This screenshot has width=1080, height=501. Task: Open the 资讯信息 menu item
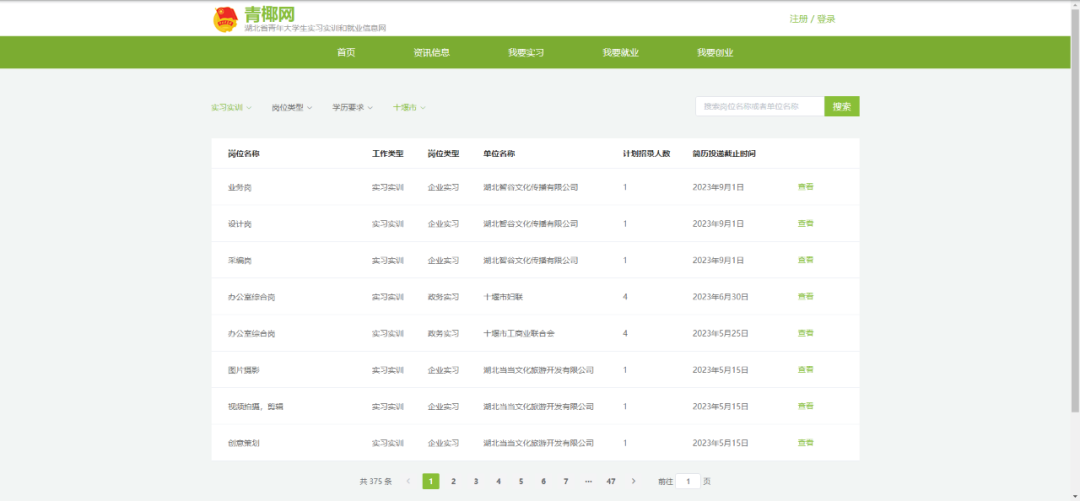[x=432, y=52]
